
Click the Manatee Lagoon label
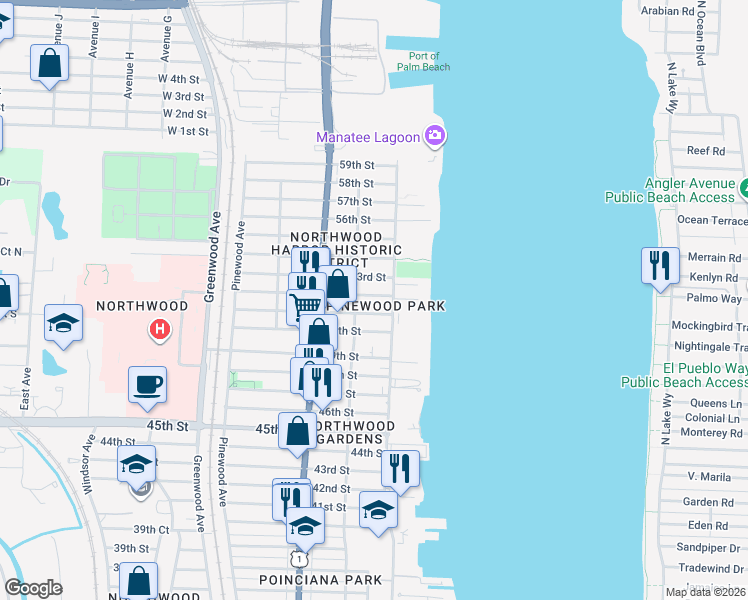[368, 137]
